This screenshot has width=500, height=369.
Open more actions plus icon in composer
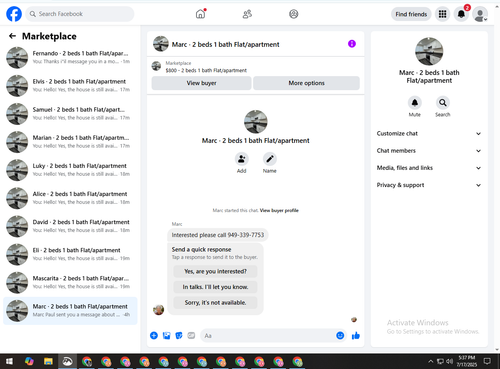click(x=154, y=336)
